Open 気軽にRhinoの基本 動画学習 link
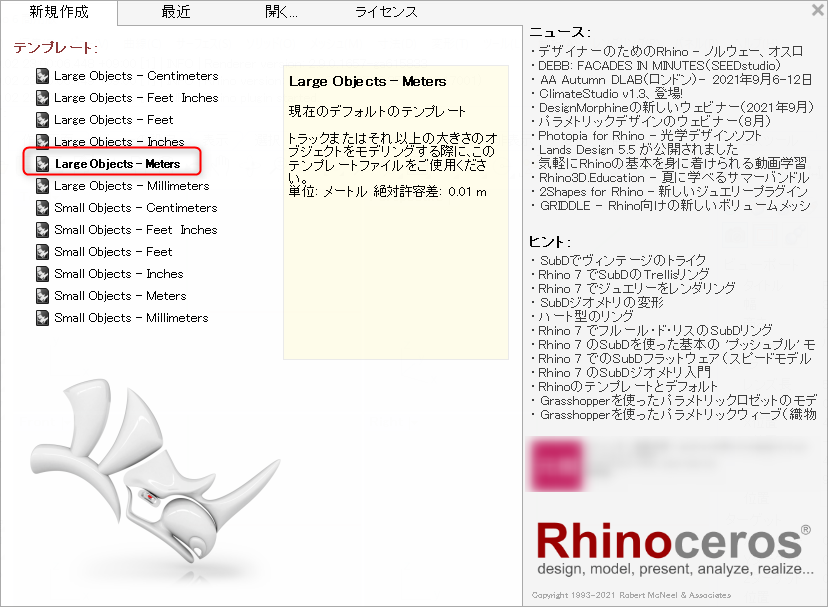Screen dimensions: 828x607 pyautogui.click(x=673, y=164)
